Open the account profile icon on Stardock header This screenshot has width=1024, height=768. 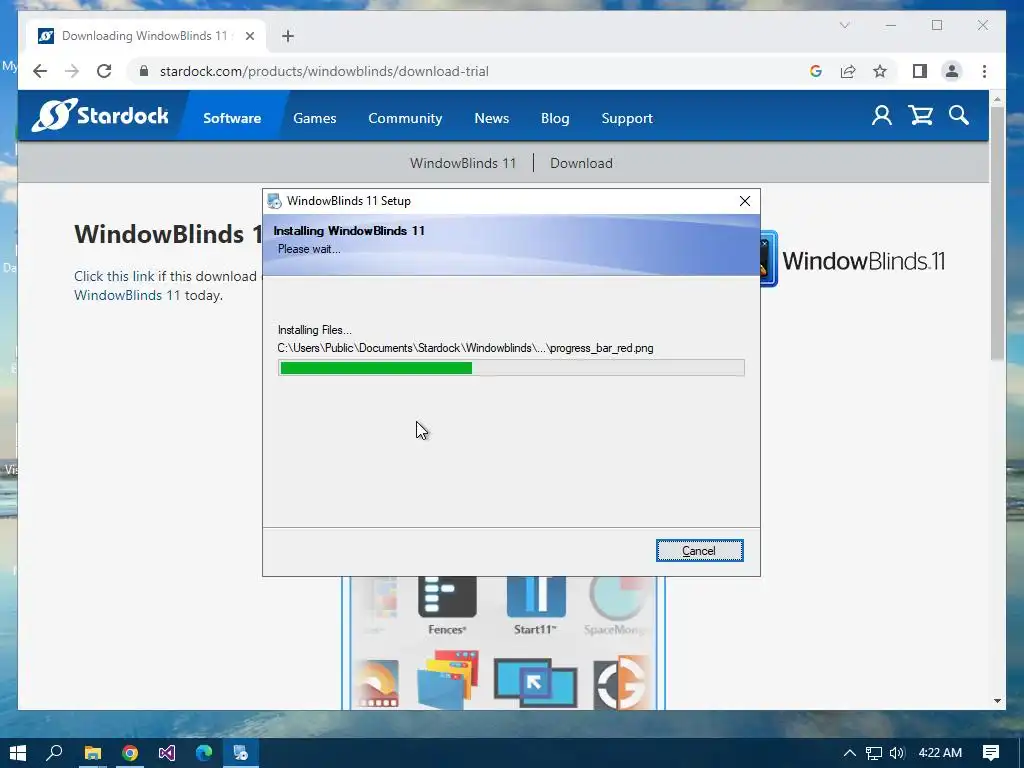tap(882, 116)
